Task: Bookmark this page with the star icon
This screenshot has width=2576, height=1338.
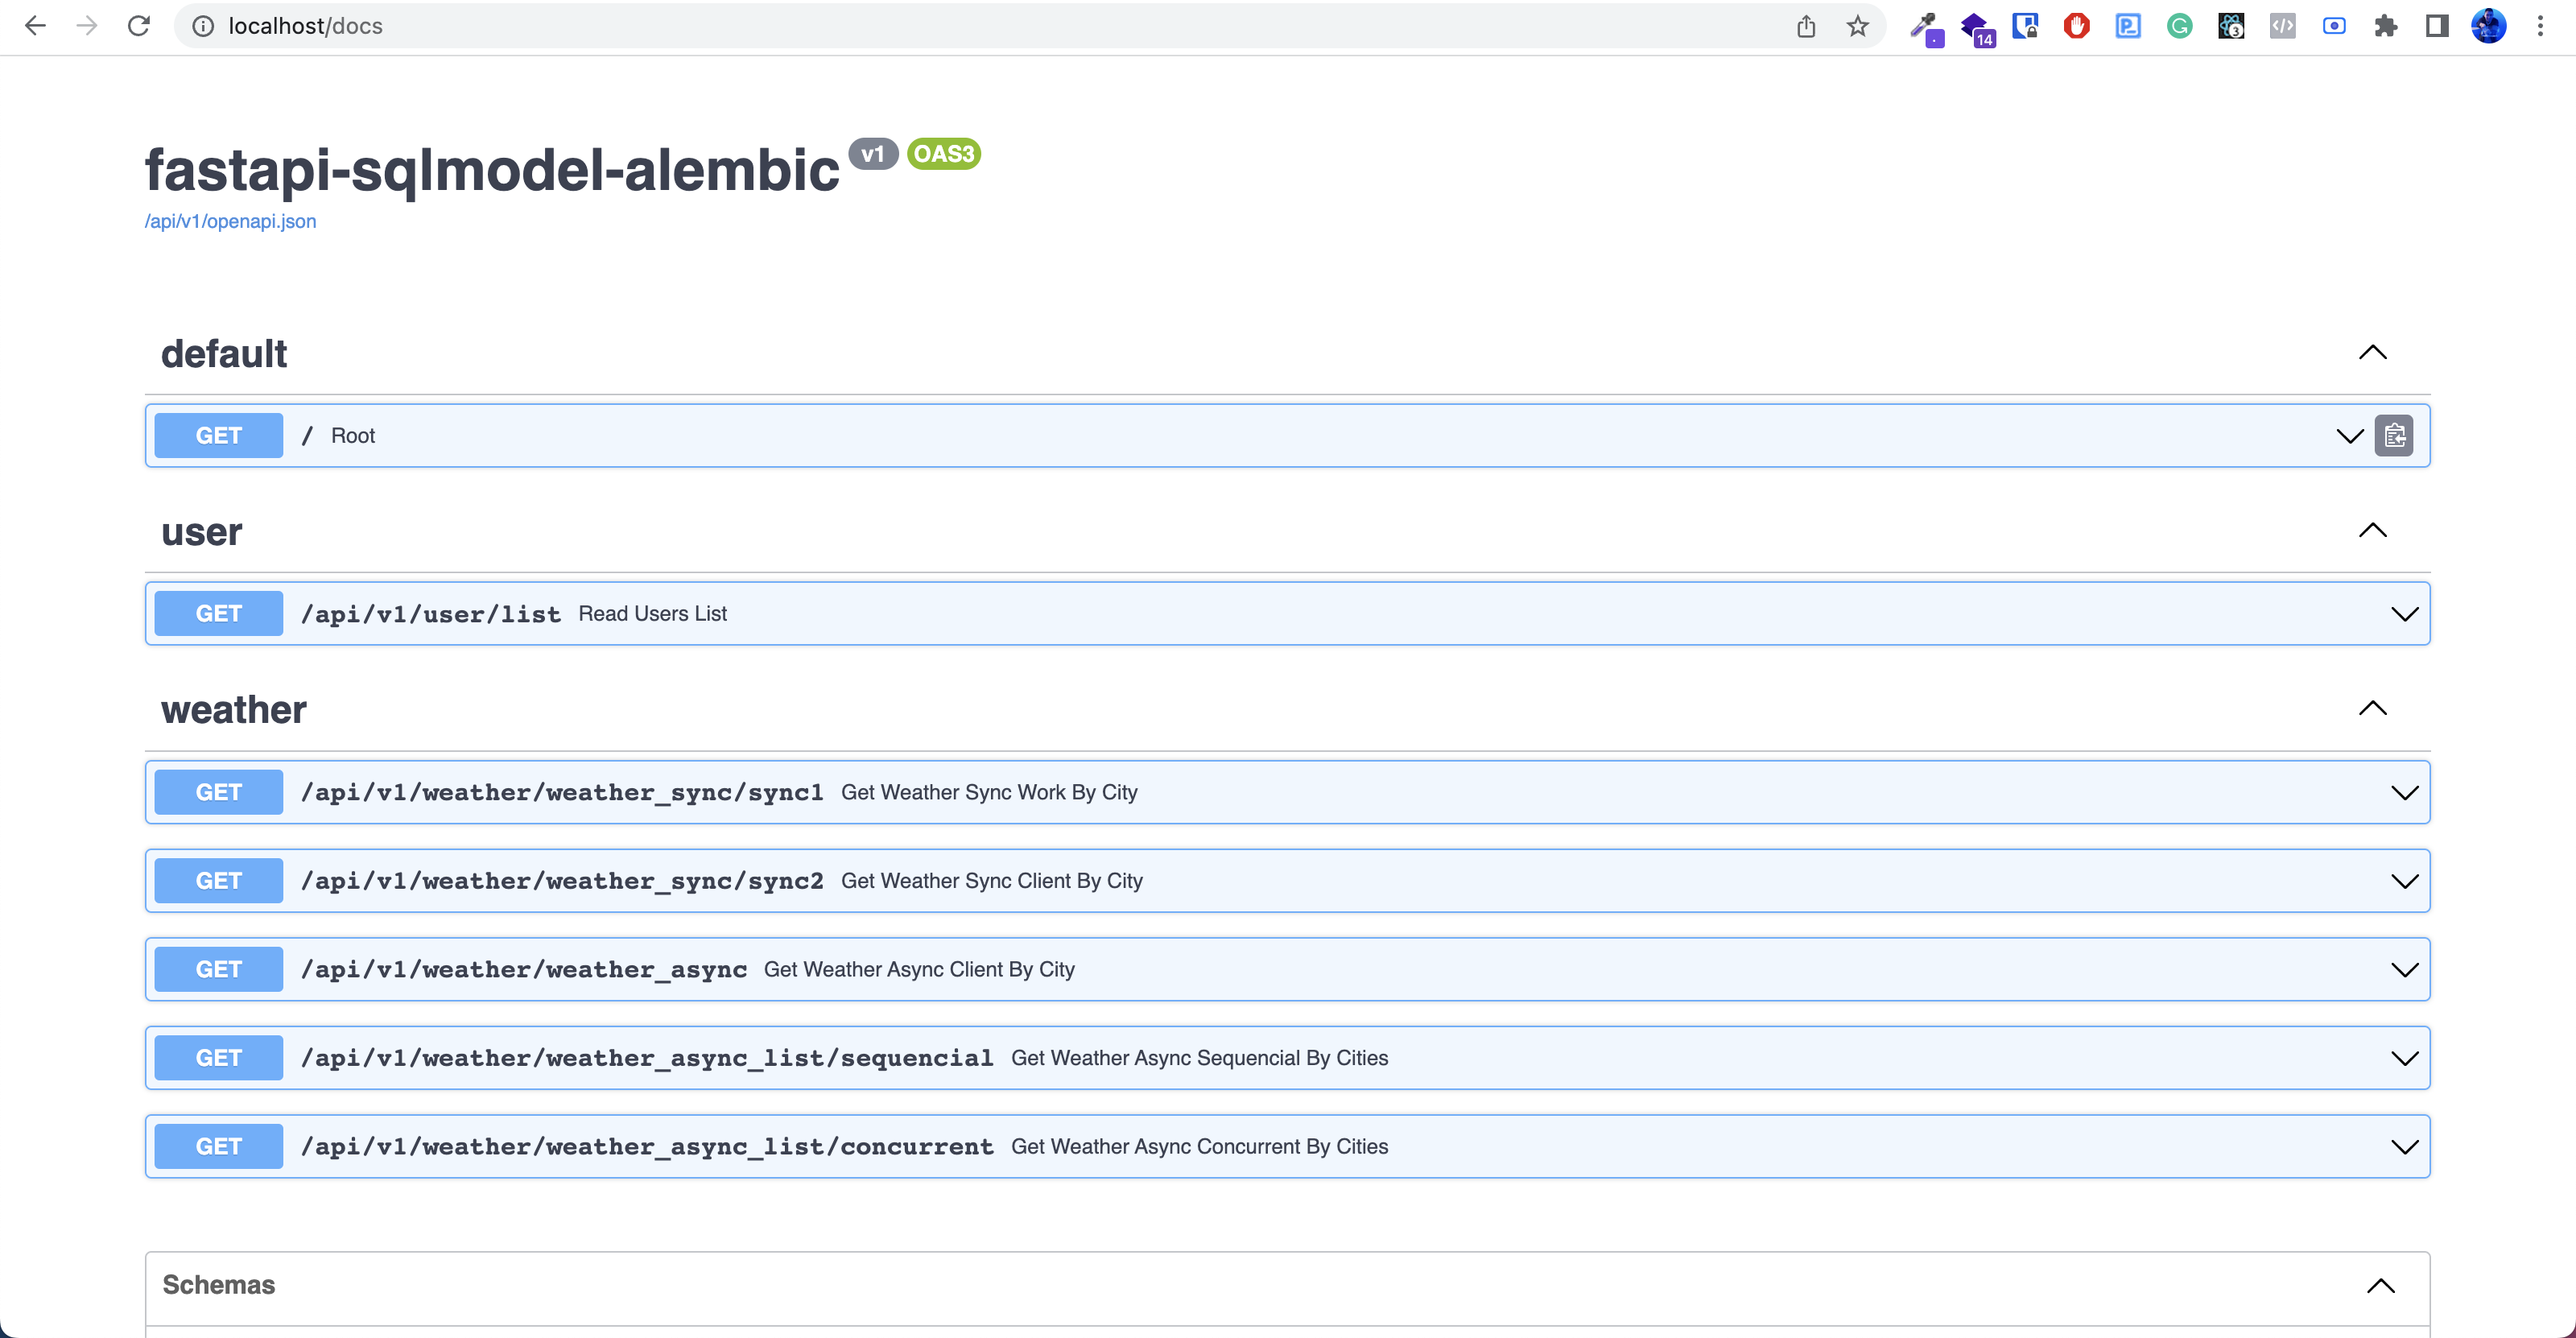Action: point(1857,26)
